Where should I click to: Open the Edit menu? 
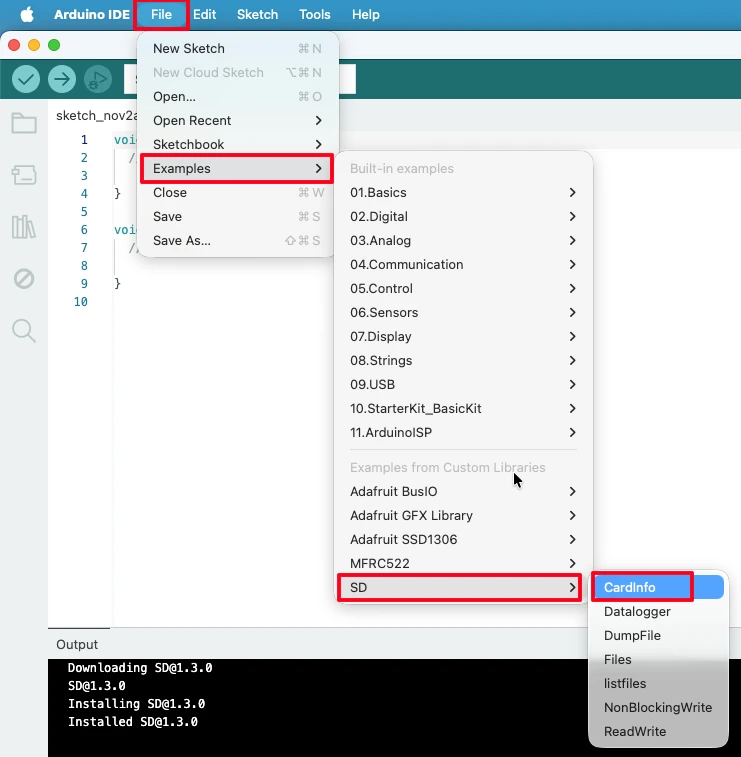(204, 14)
